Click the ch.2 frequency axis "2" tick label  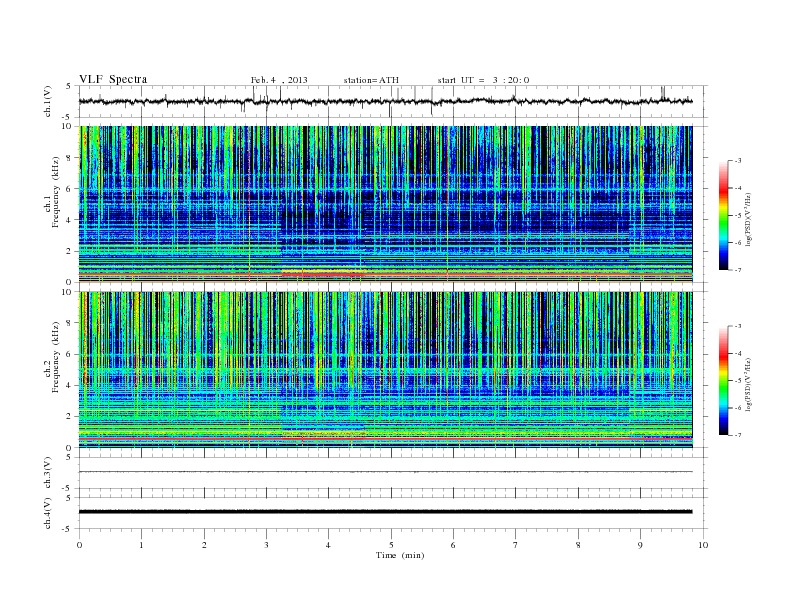click(70, 417)
